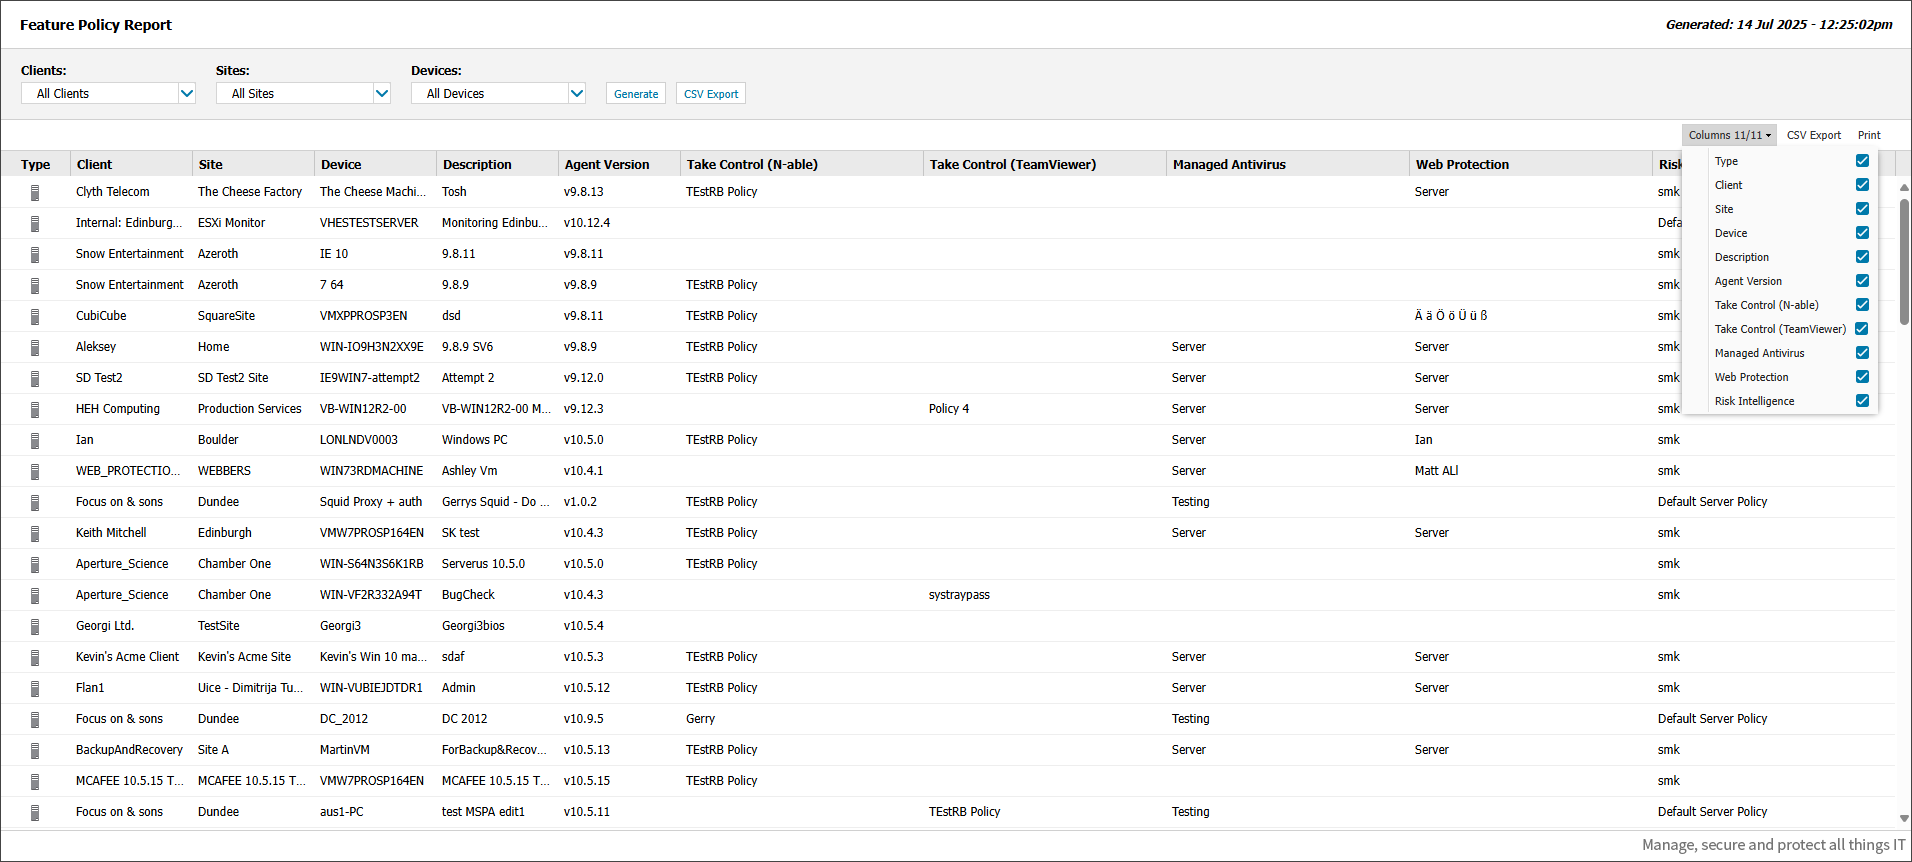Sort by Agent Version column header
The width and height of the screenshot is (1912, 862).
tap(619, 164)
